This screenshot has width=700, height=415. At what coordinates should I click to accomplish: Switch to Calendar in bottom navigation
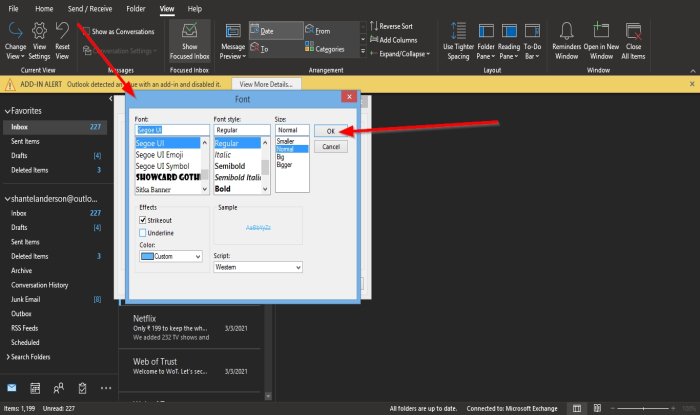(35, 387)
